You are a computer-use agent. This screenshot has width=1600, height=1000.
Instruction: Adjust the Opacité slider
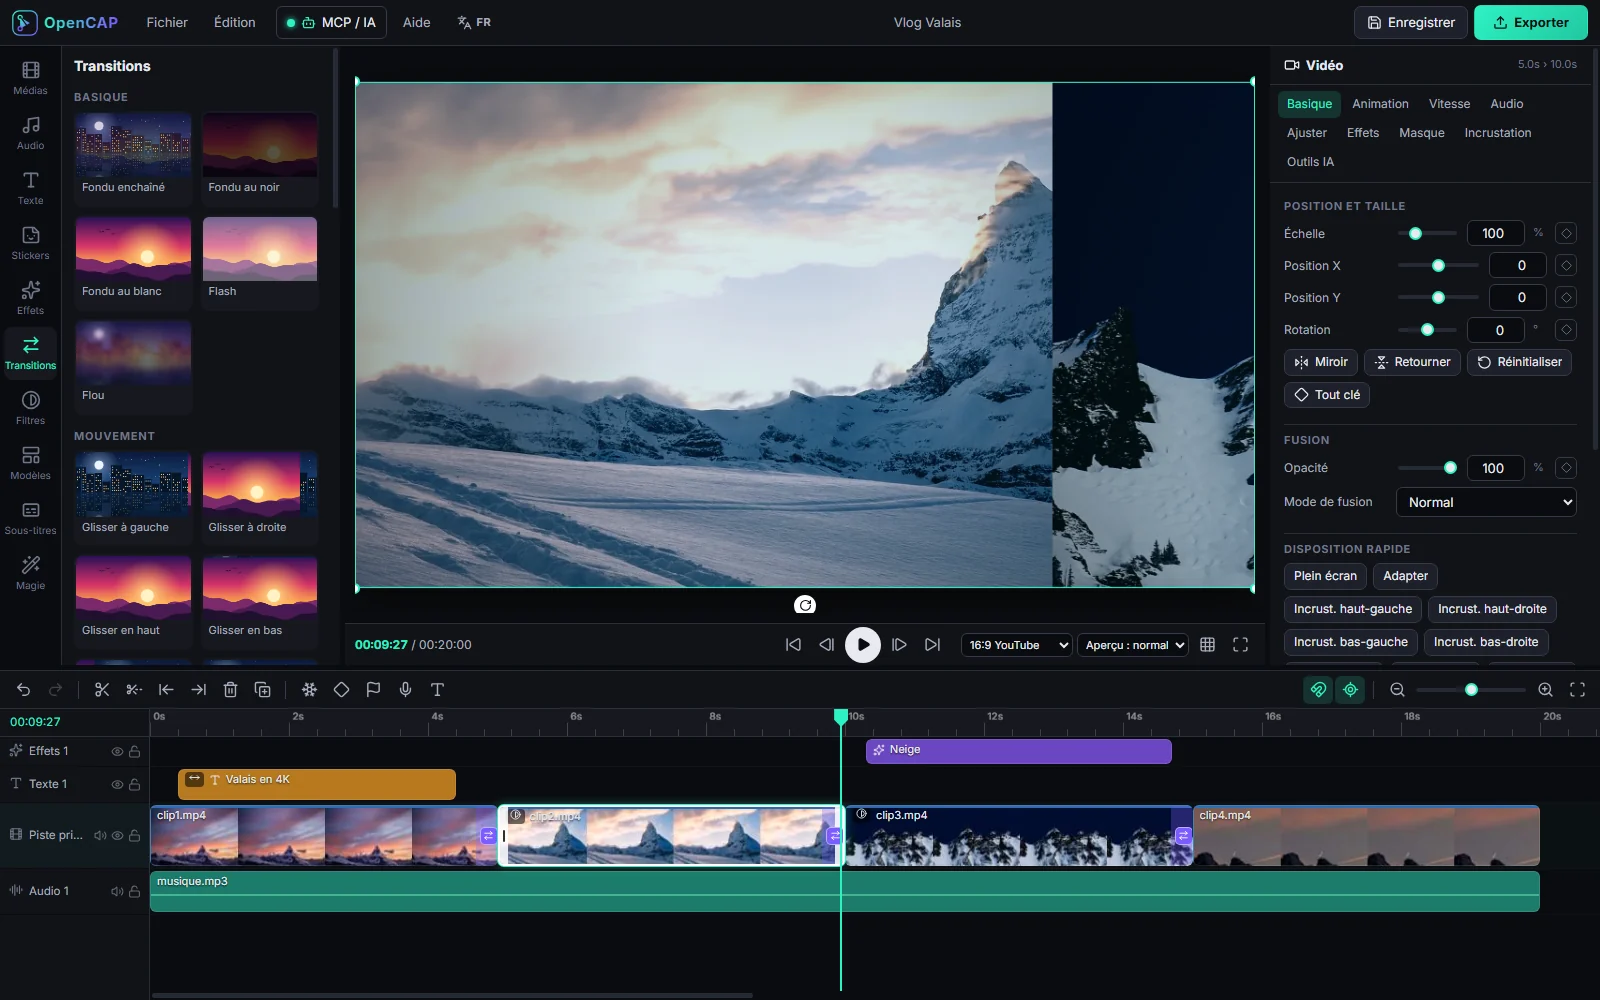(1427, 468)
